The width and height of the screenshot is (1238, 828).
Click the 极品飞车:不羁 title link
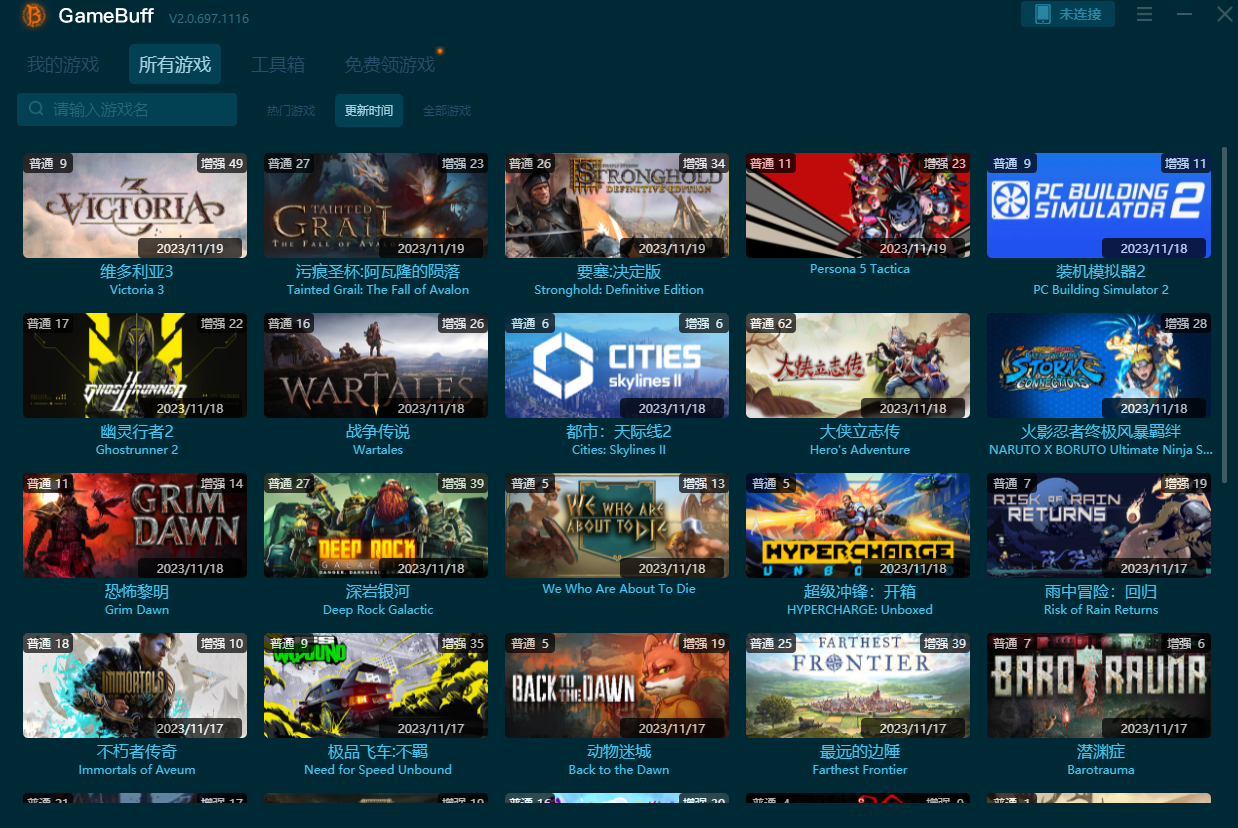378,751
